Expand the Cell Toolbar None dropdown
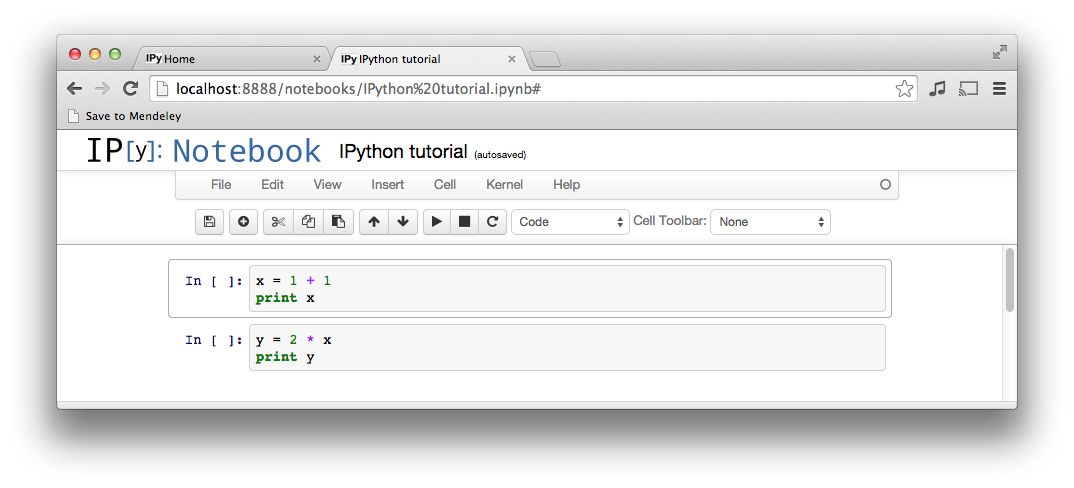 [770, 222]
